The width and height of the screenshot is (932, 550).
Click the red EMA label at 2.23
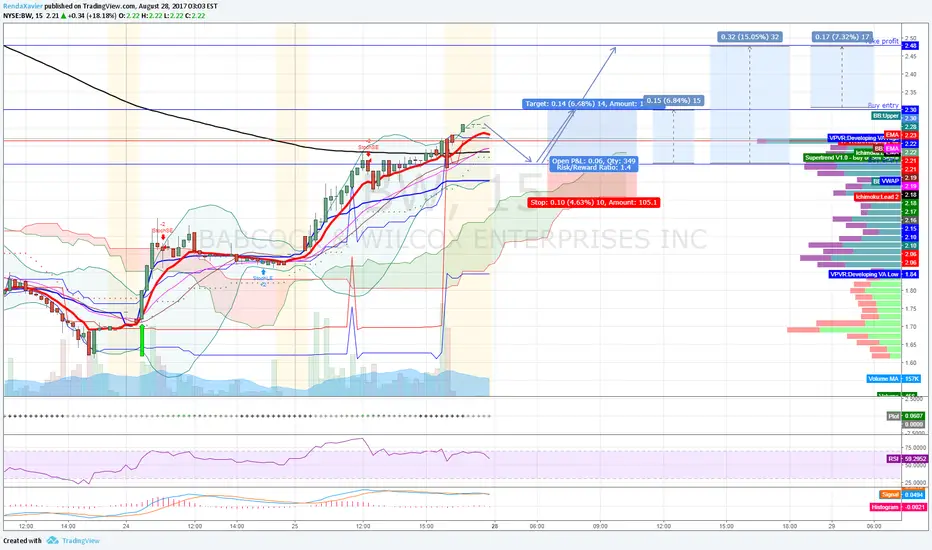pos(892,135)
